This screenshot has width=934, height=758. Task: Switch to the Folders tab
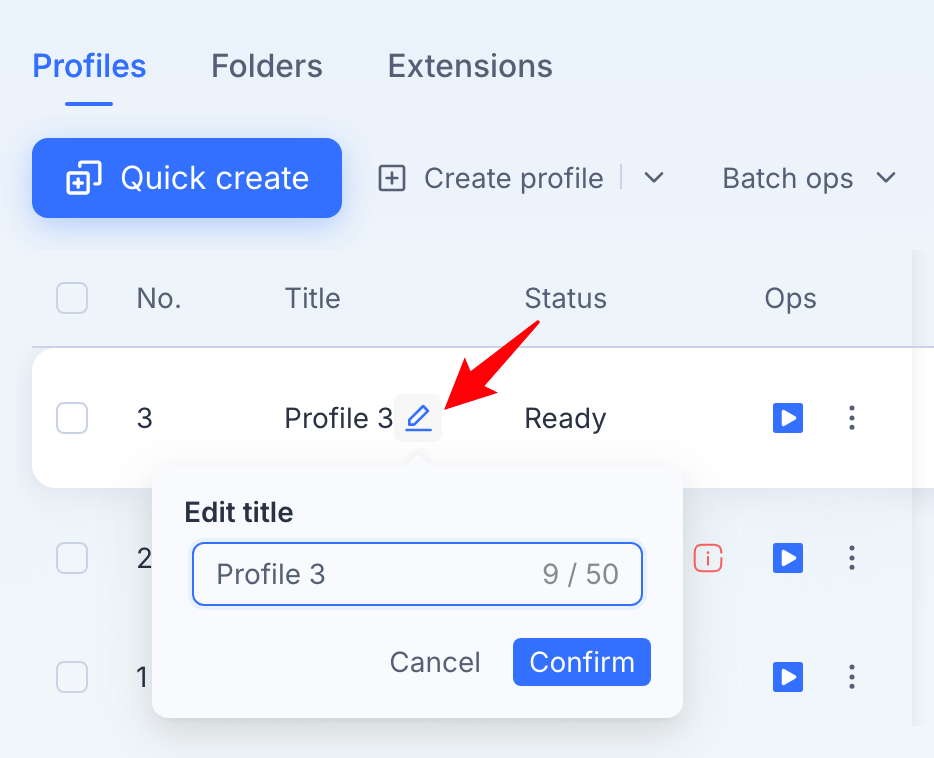click(267, 66)
